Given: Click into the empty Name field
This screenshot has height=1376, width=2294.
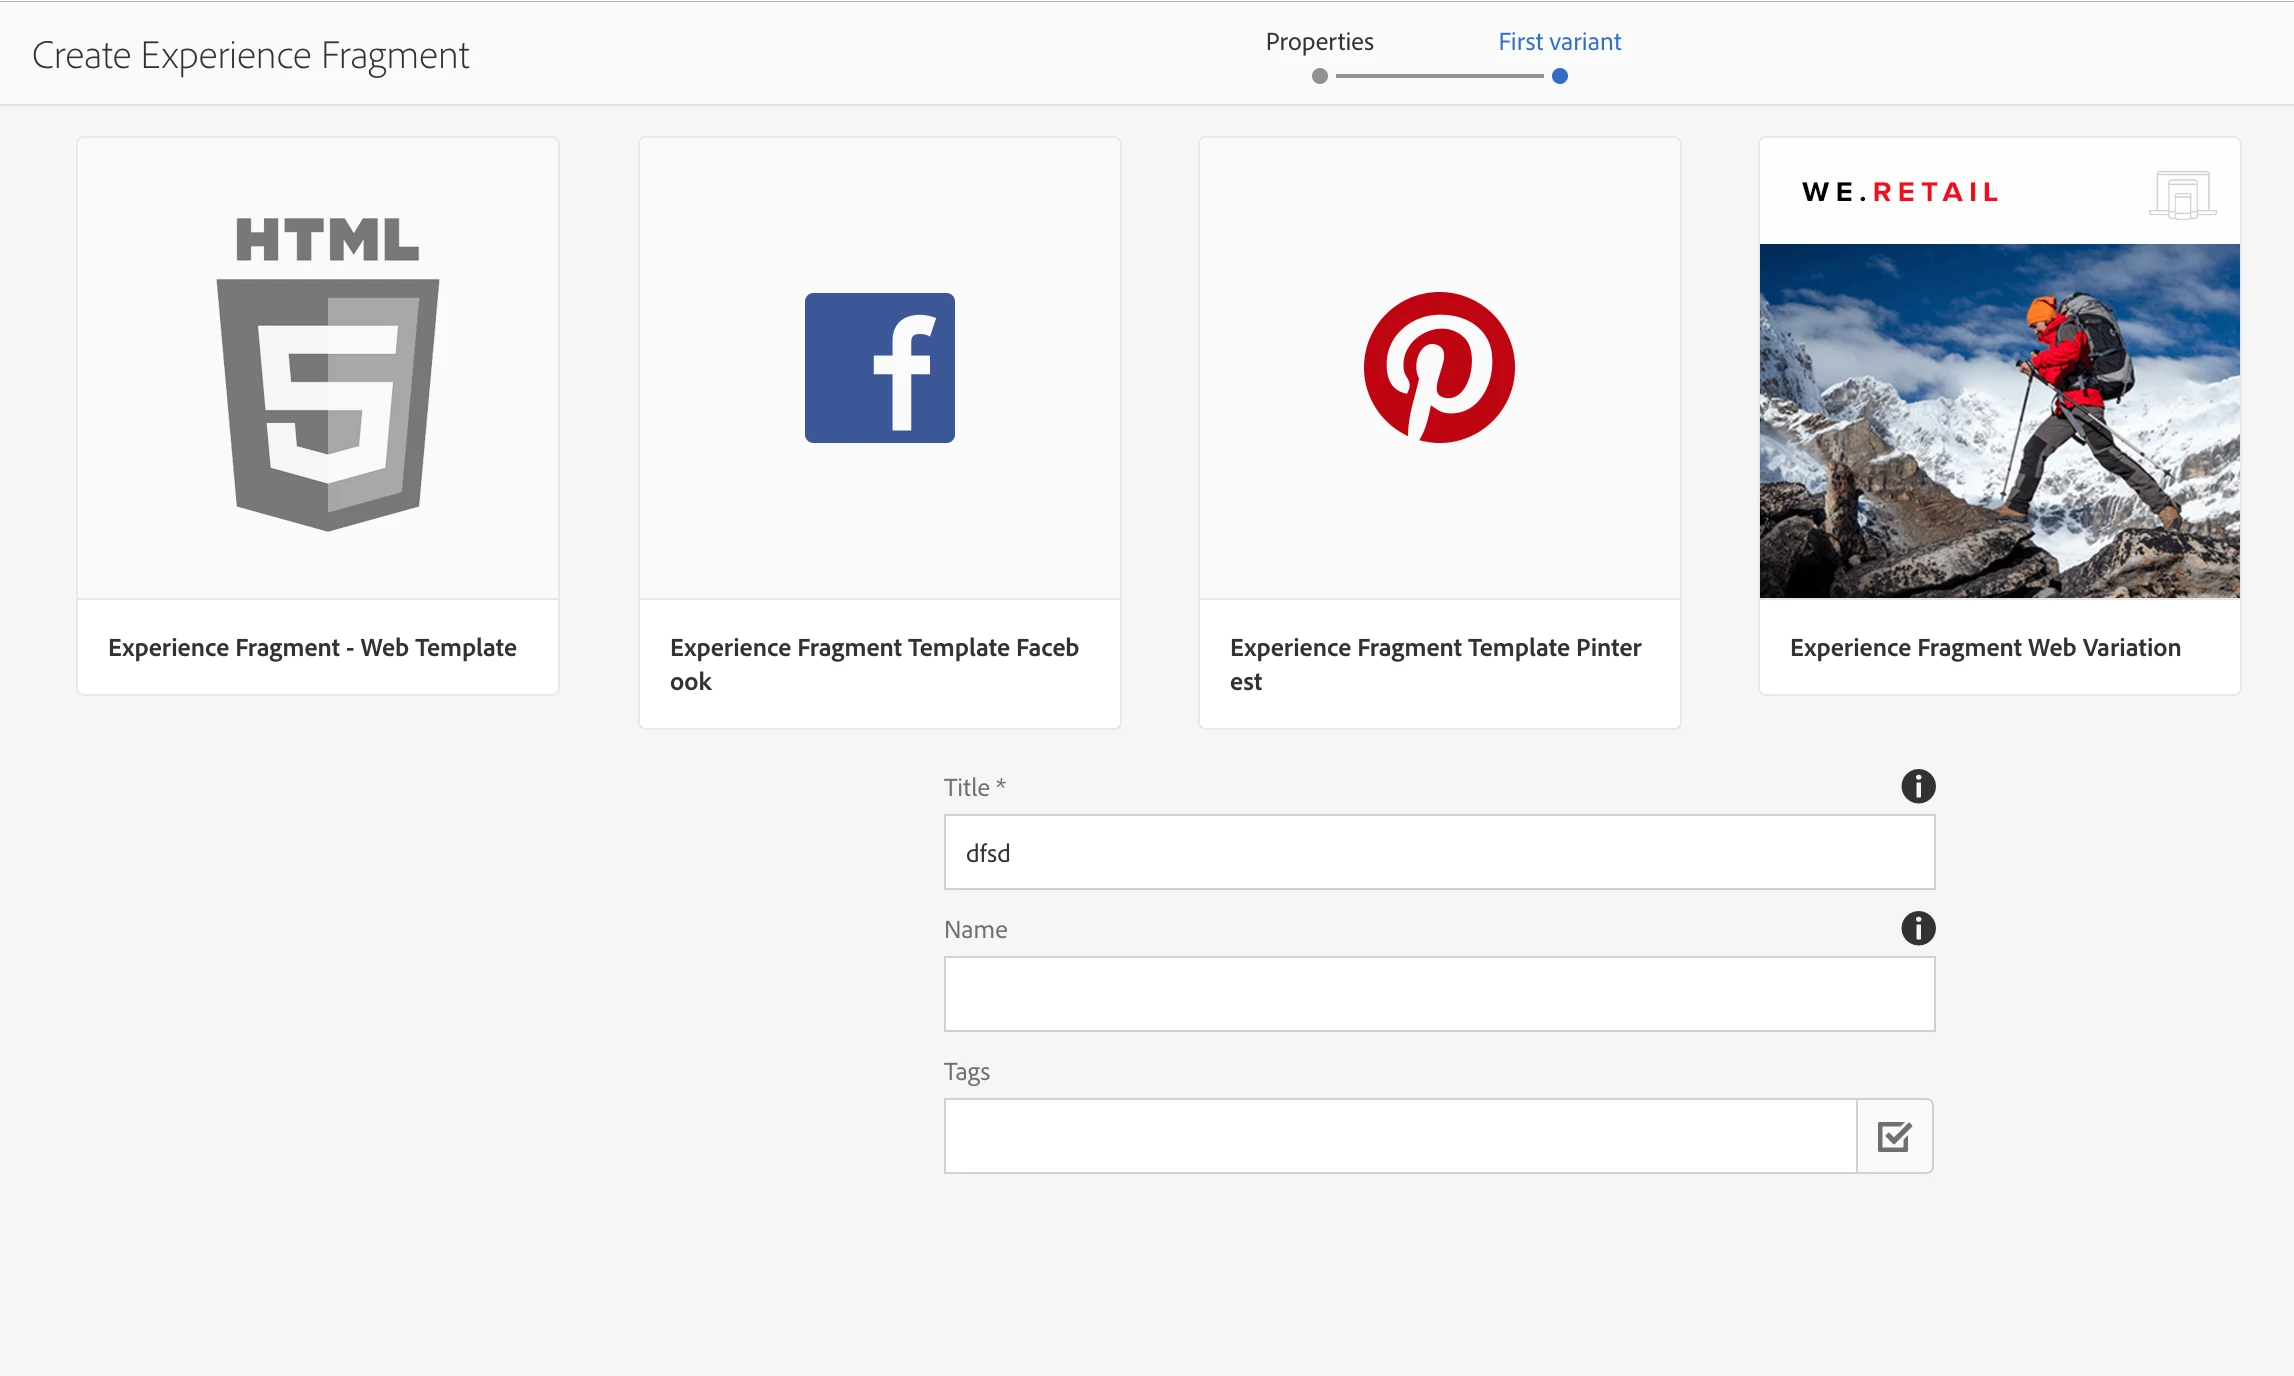Looking at the screenshot, I should point(1438,995).
